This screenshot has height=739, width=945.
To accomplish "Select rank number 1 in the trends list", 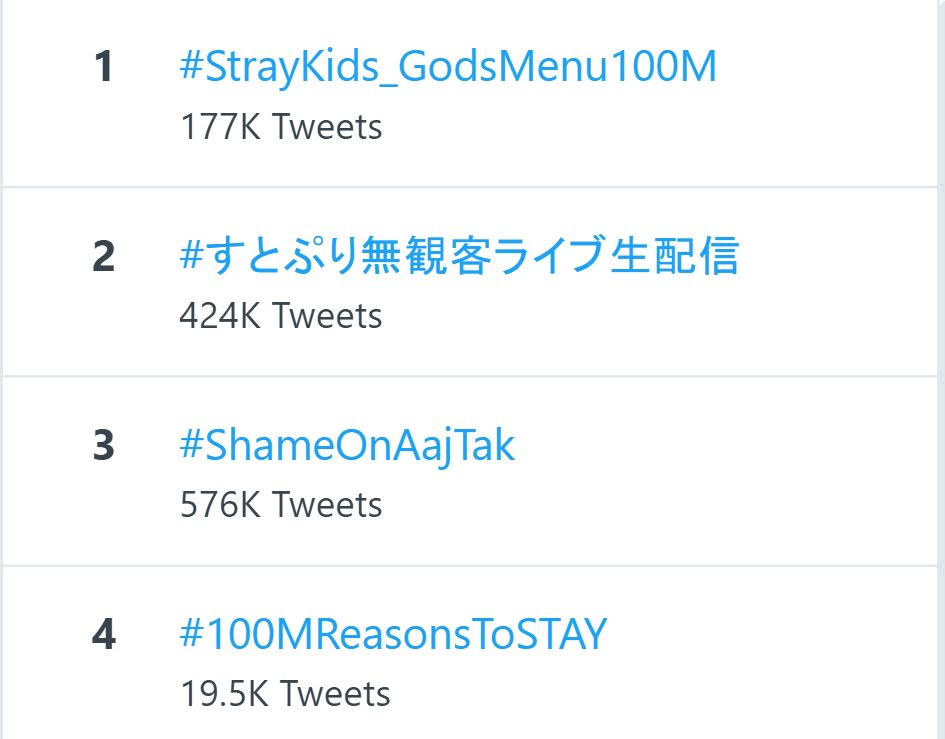I will [x=104, y=66].
